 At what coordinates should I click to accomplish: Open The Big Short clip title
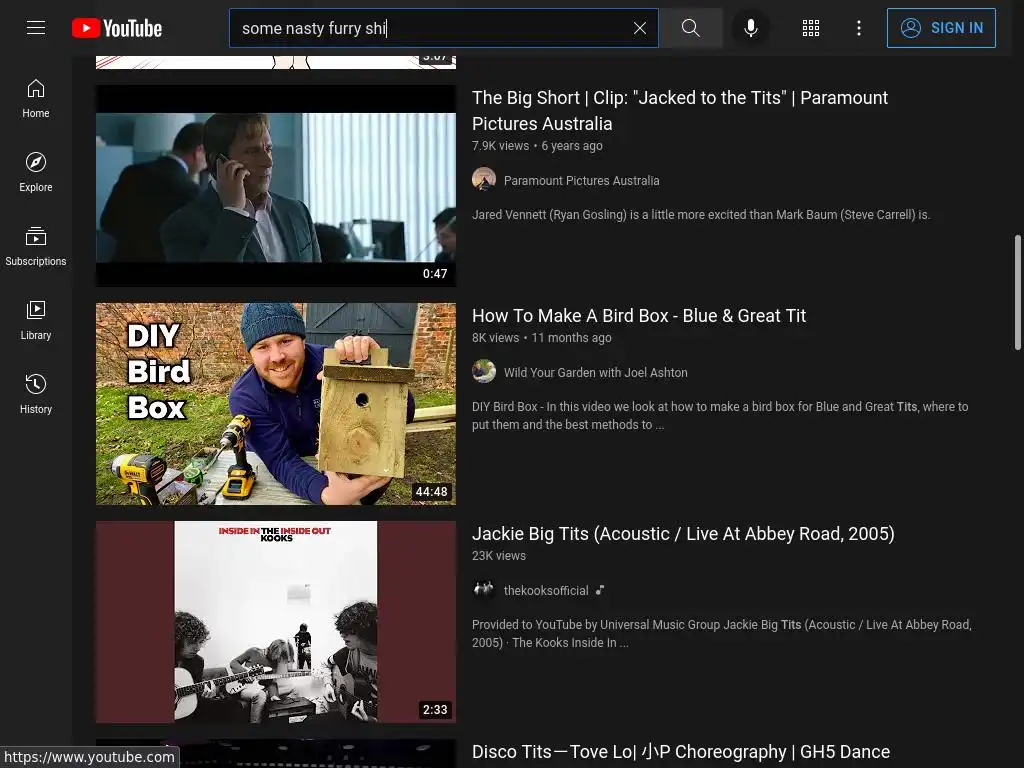click(x=680, y=110)
